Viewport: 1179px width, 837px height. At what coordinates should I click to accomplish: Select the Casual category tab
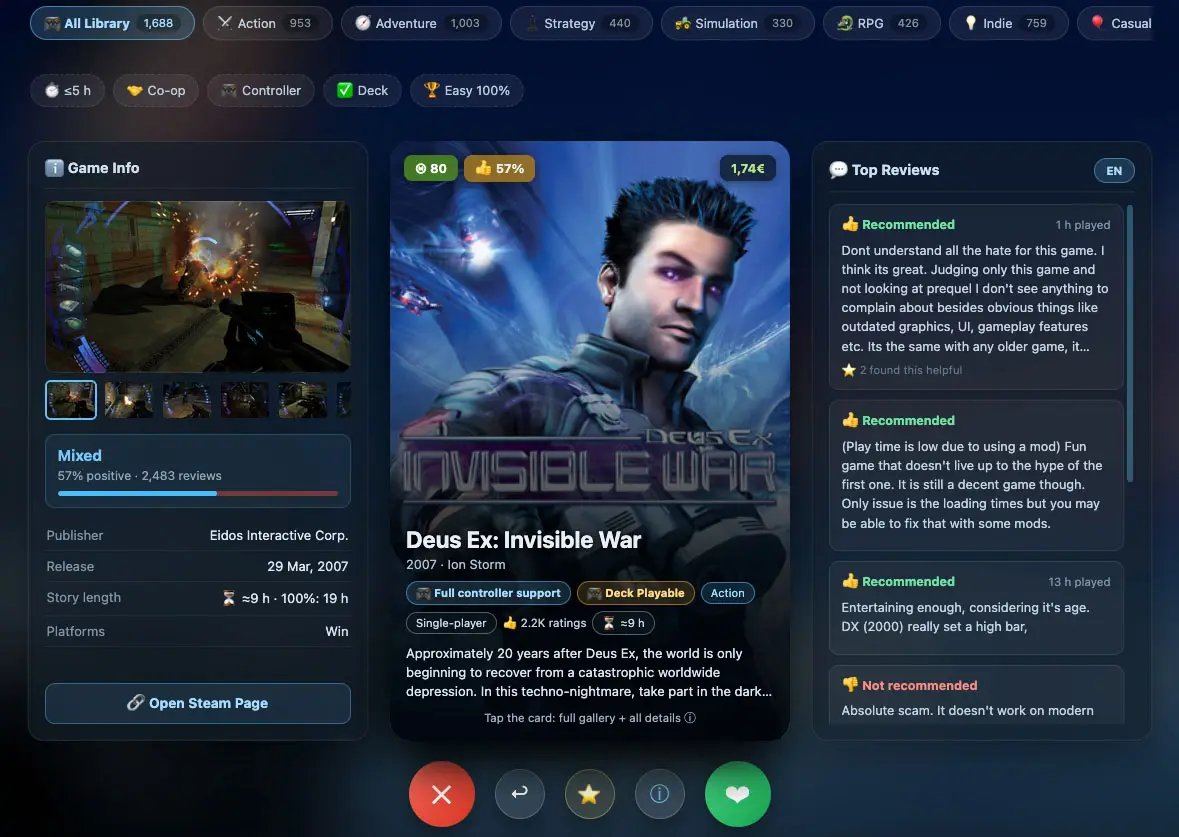(1117, 23)
